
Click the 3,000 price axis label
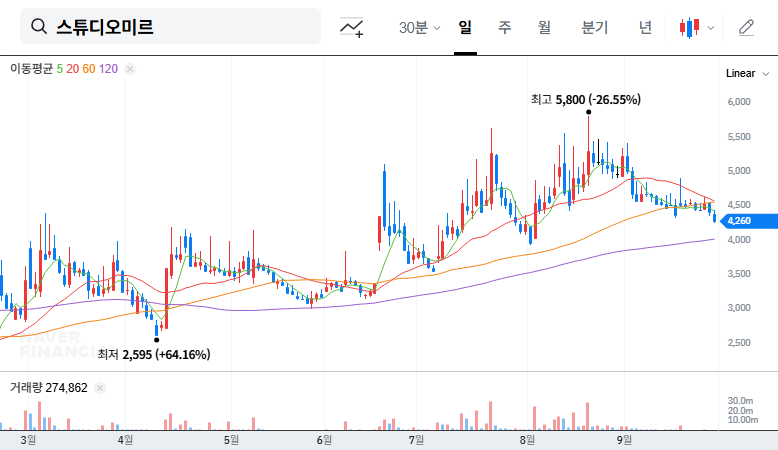pos(739,308)
